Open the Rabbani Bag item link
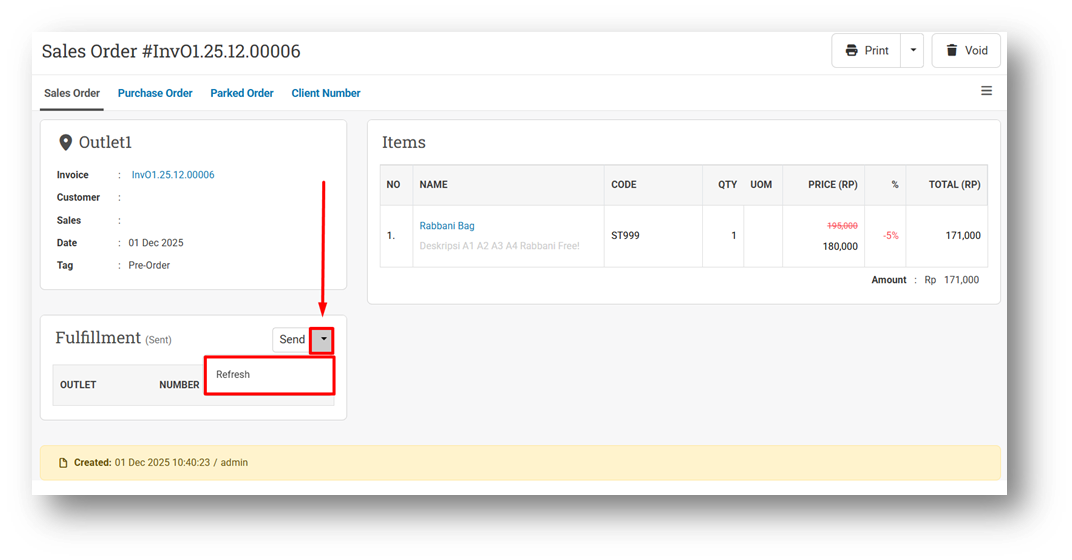1072x560 pixels. click(447, 226)
